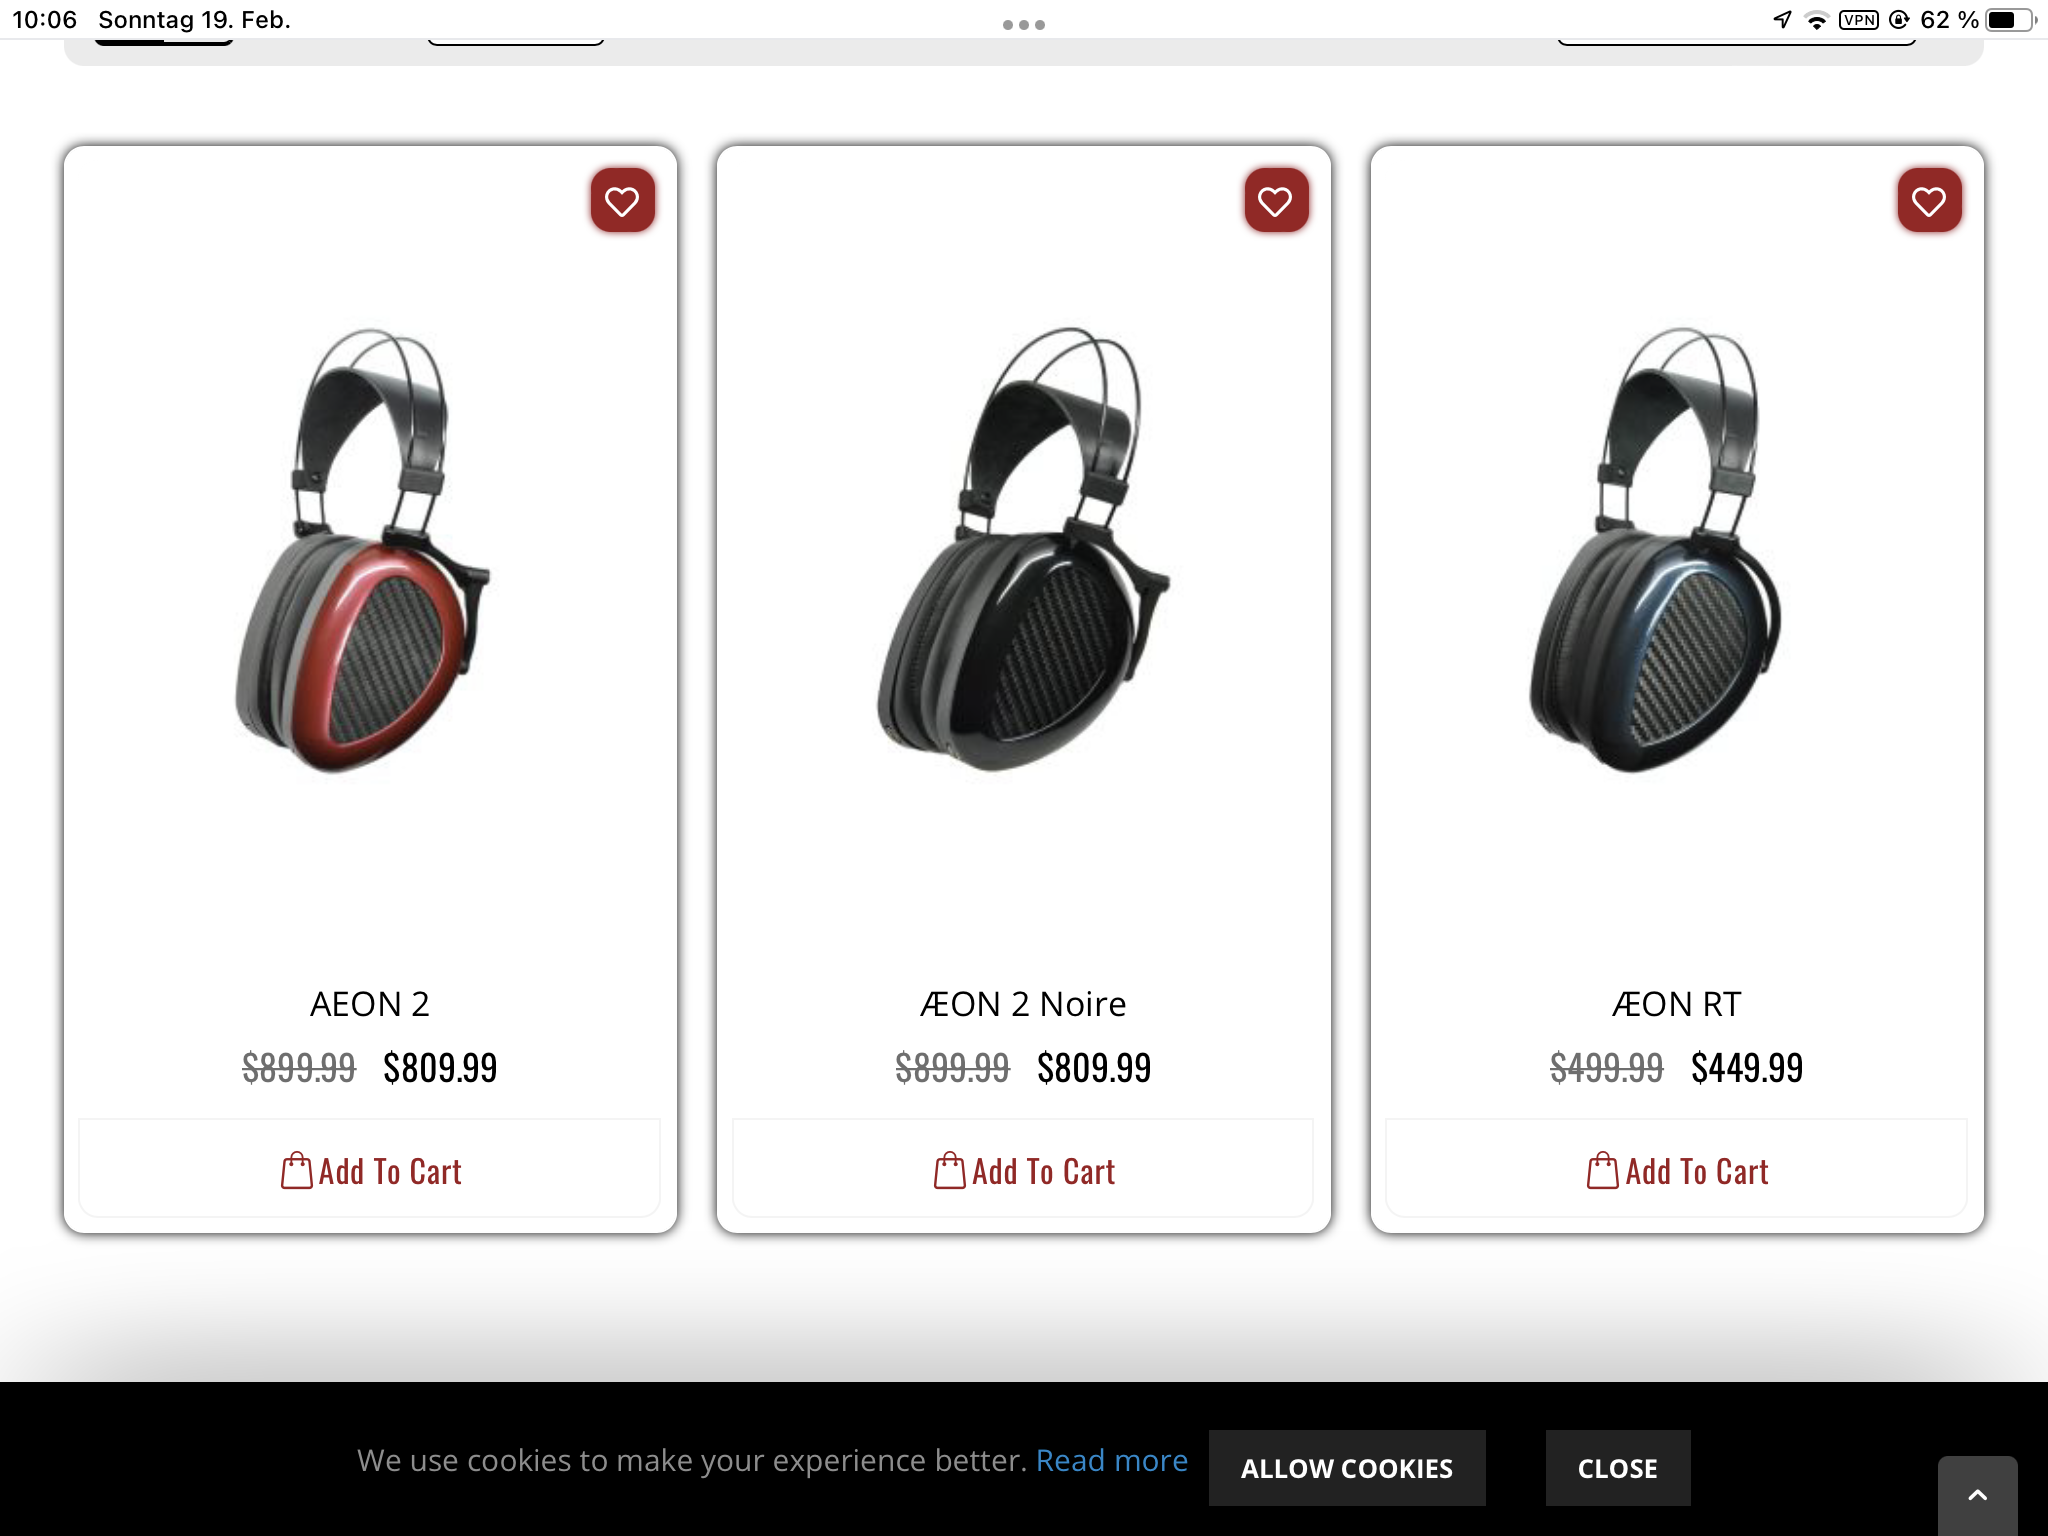Open the ÆON RT product title
The image size is (2048, 1536).
1677,1004
